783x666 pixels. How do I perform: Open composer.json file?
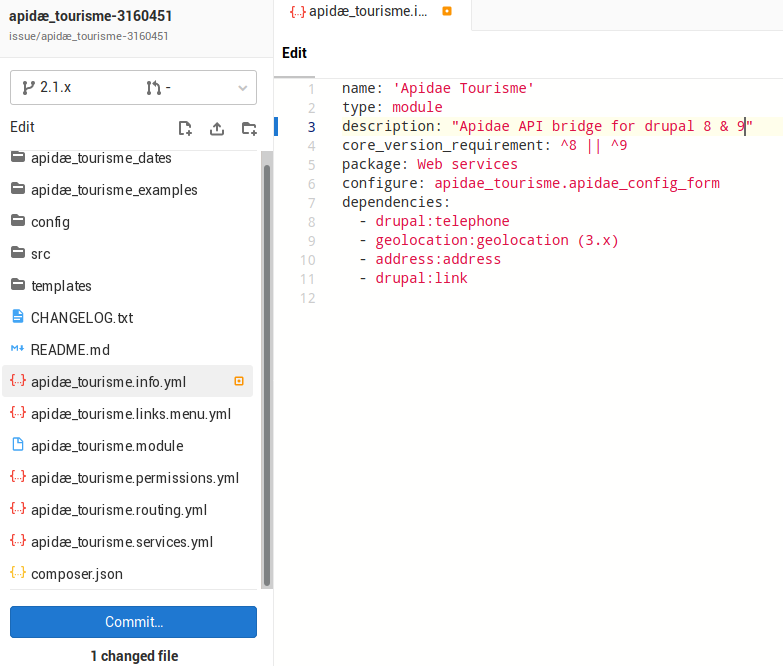(x=77, y=574)
